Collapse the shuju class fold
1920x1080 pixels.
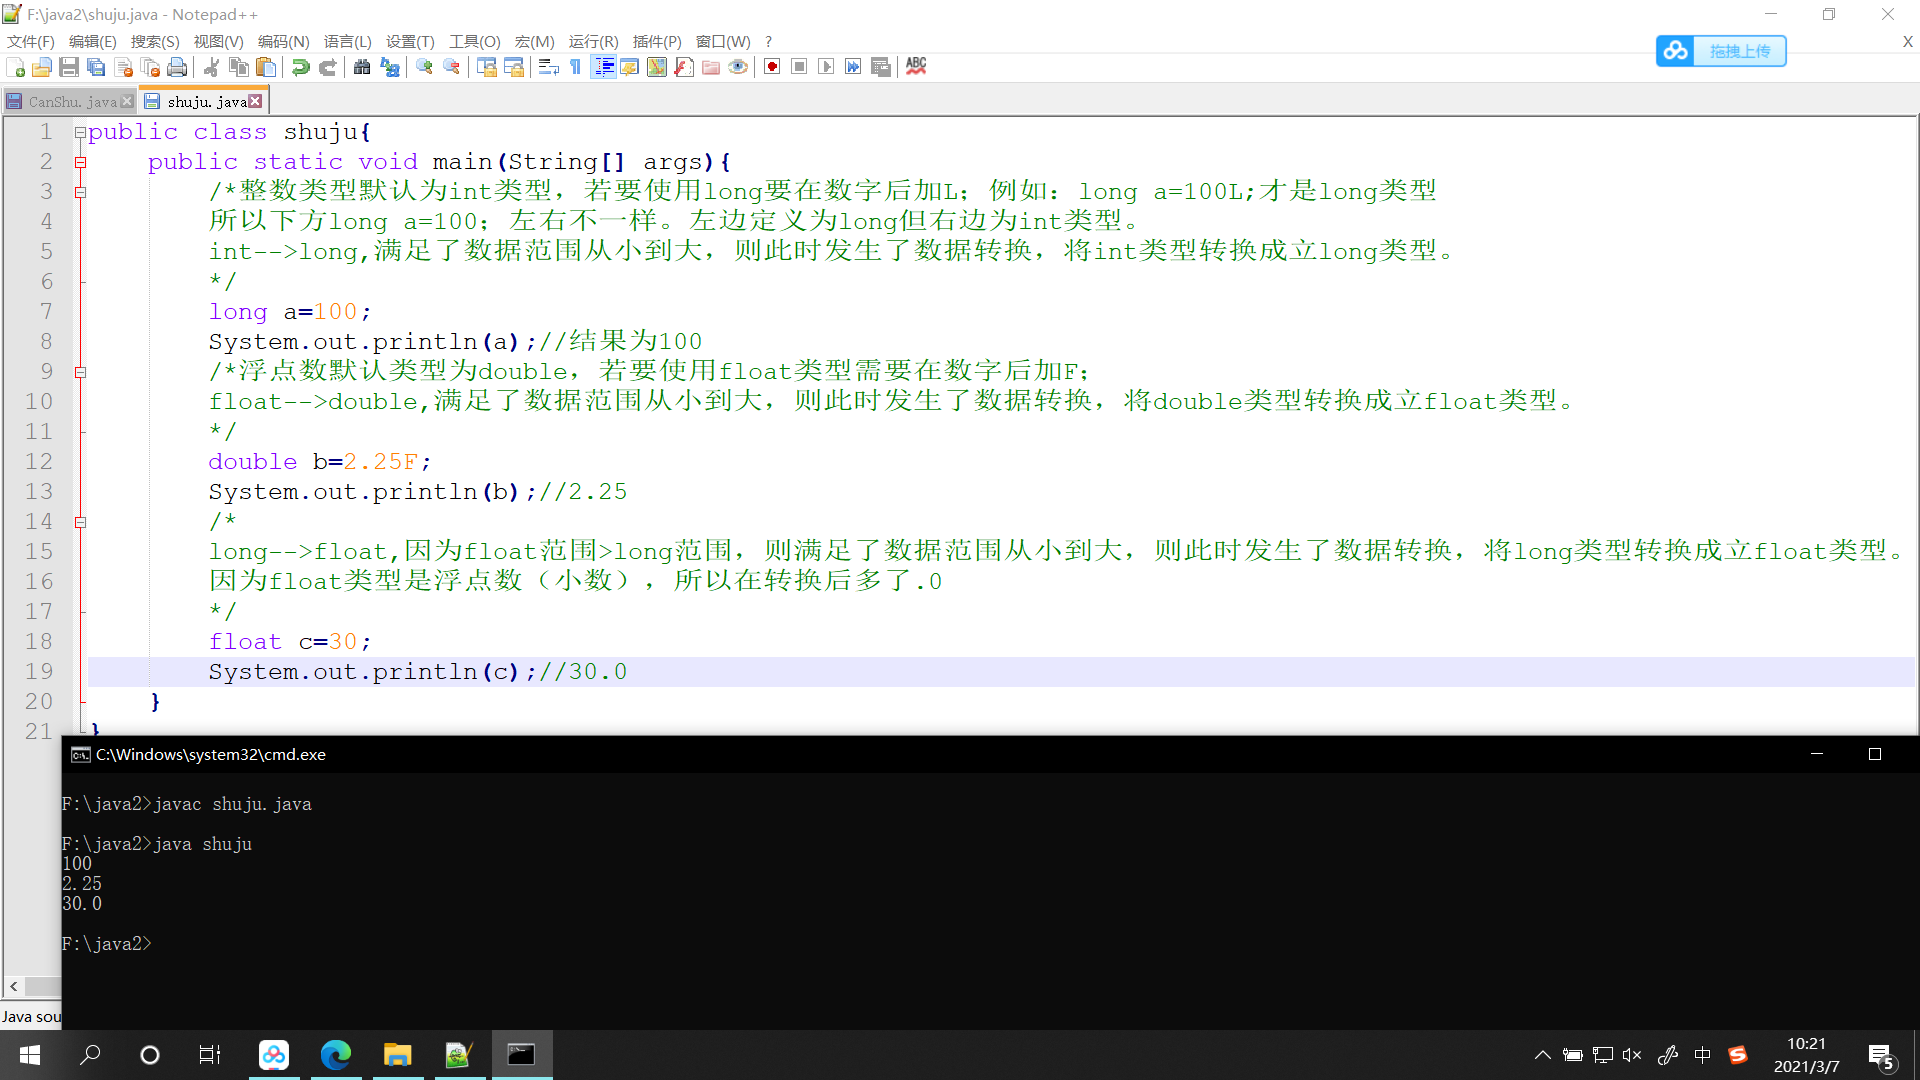(x=79, y=133)
